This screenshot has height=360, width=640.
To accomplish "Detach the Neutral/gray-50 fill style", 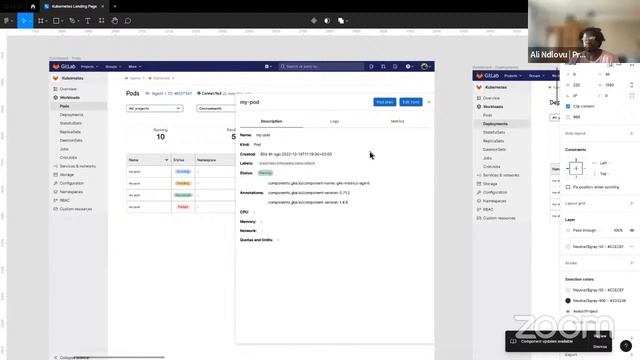I will click(x=632, y=247).
